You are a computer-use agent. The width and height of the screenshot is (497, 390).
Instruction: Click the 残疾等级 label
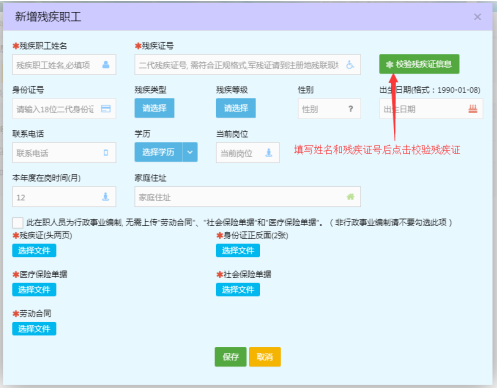pyautogui.click(x=232, y=90)
